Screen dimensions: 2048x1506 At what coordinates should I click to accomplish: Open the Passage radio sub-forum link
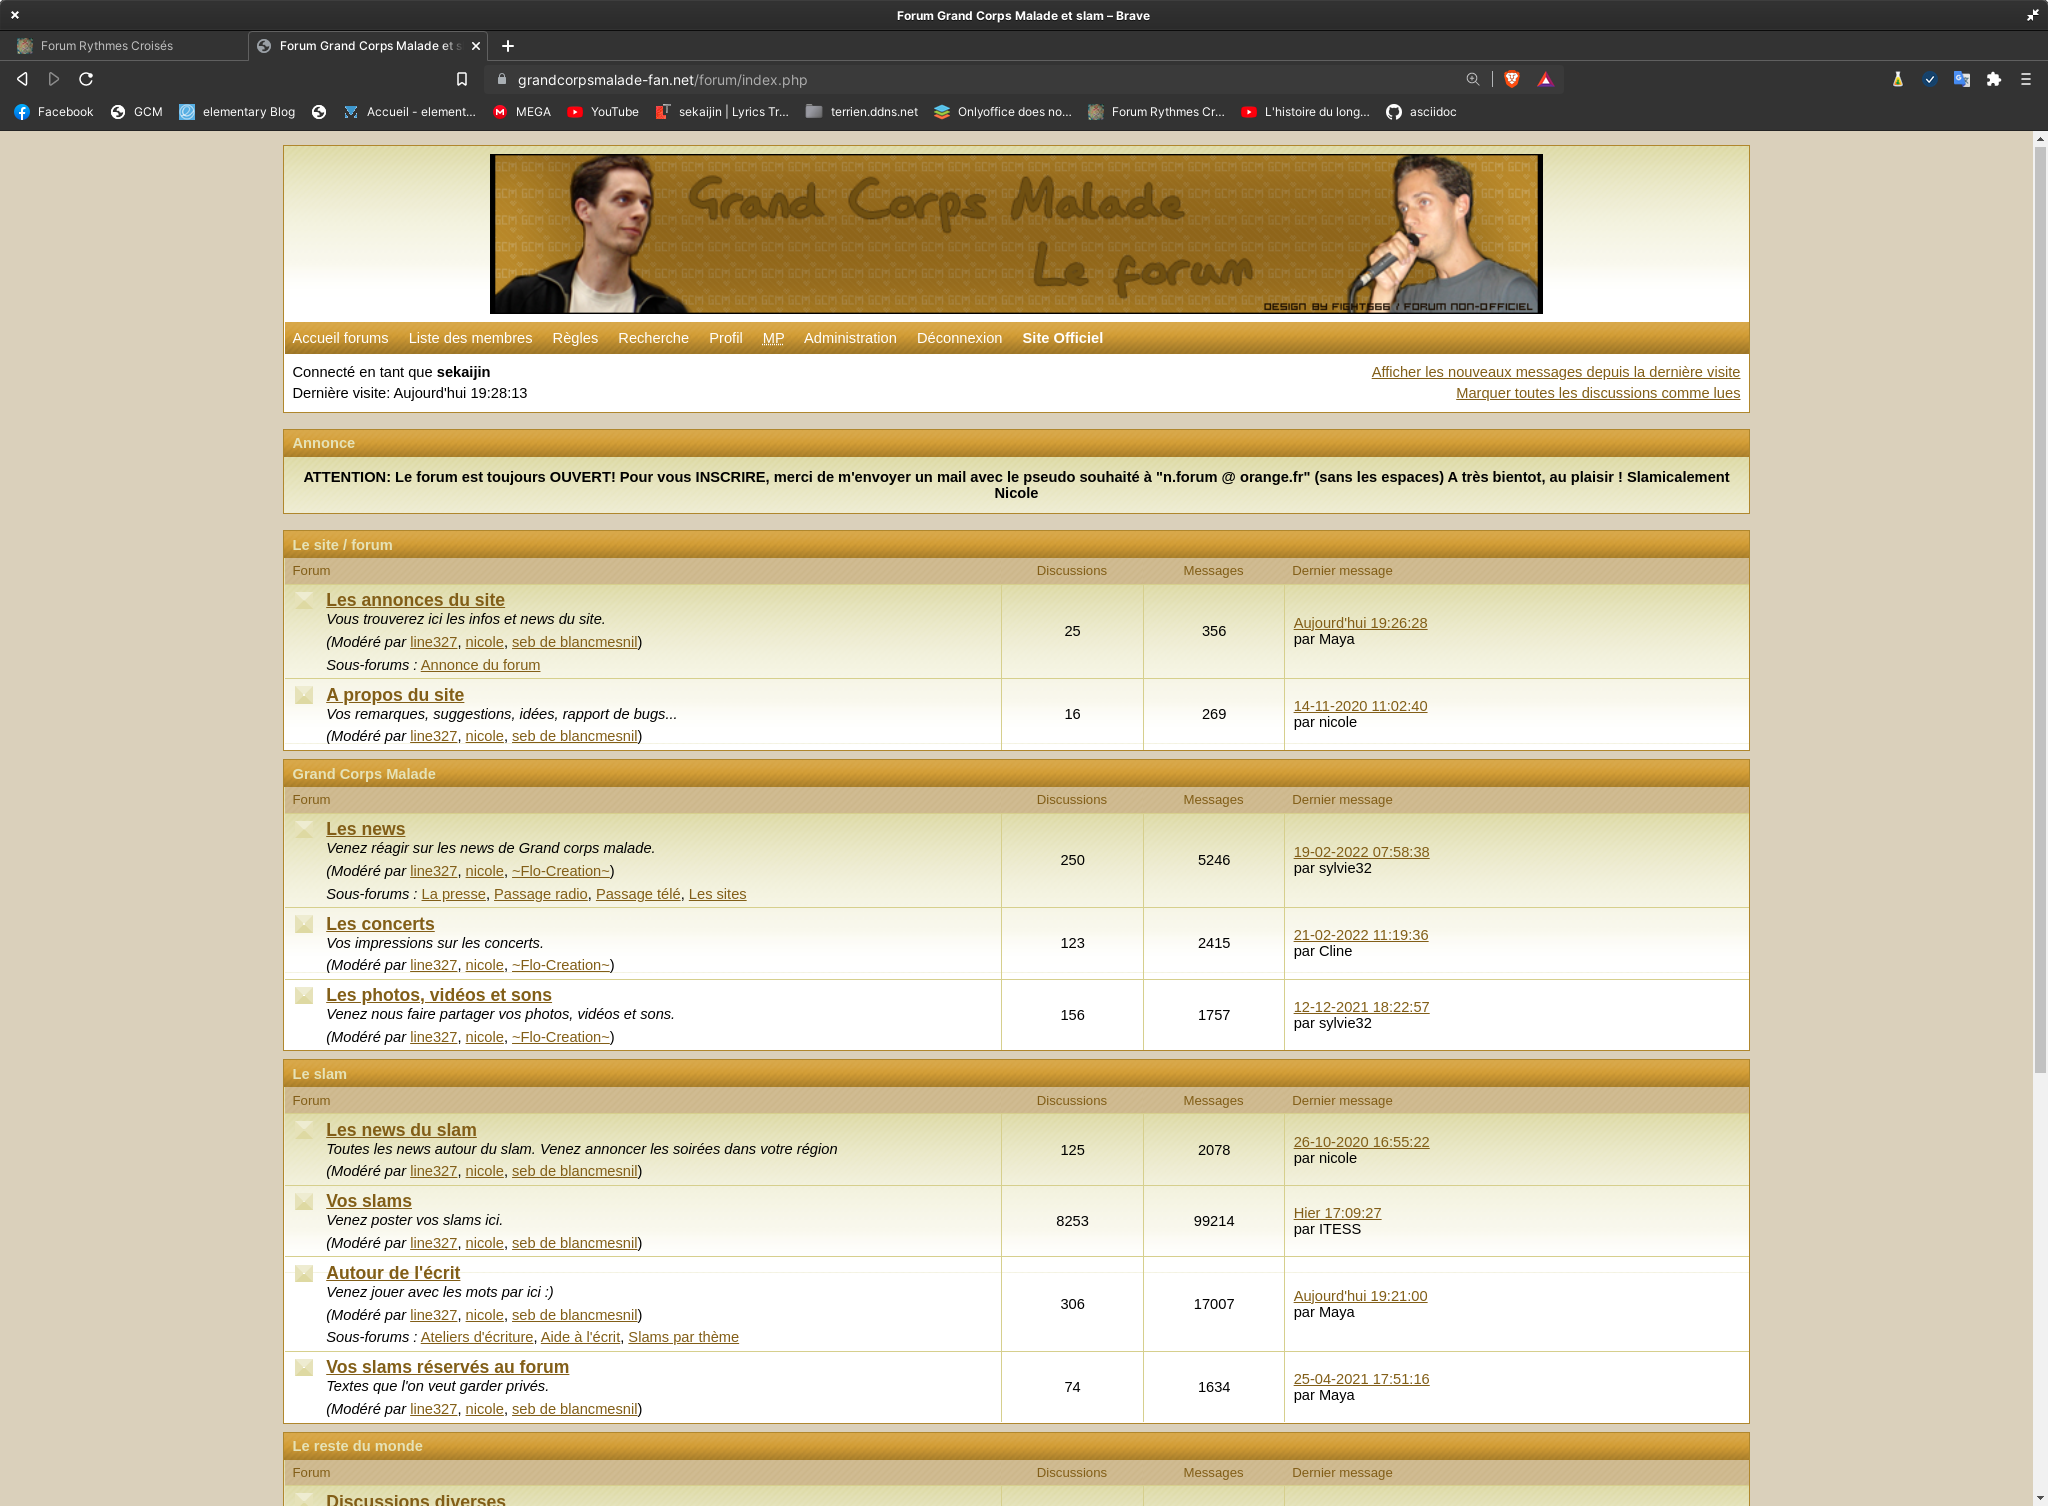click(540, 894)
